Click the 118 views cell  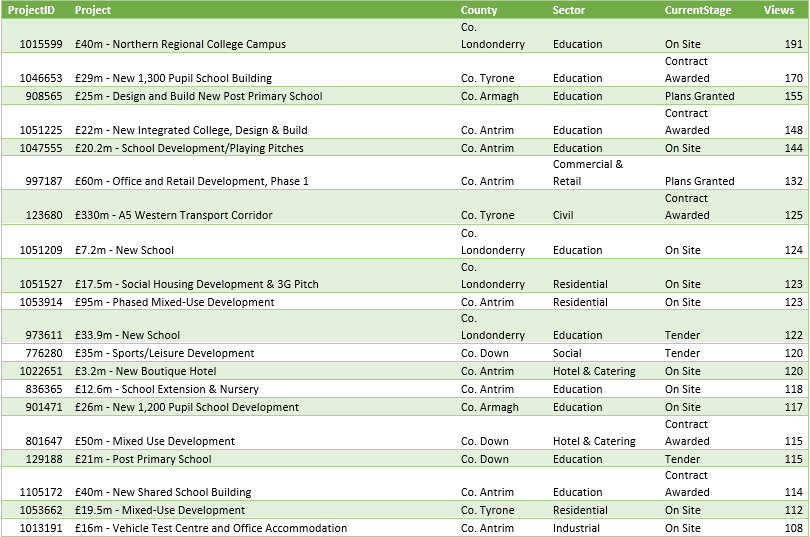[x=793, y=390]
